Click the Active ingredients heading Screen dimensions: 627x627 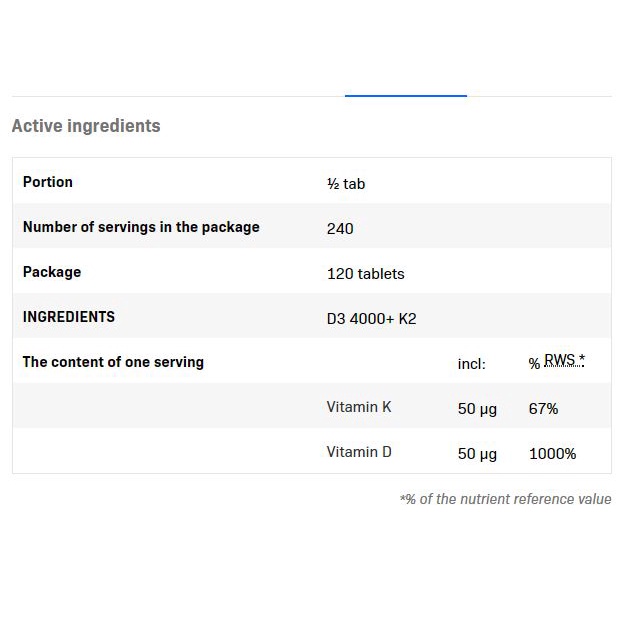86,126
